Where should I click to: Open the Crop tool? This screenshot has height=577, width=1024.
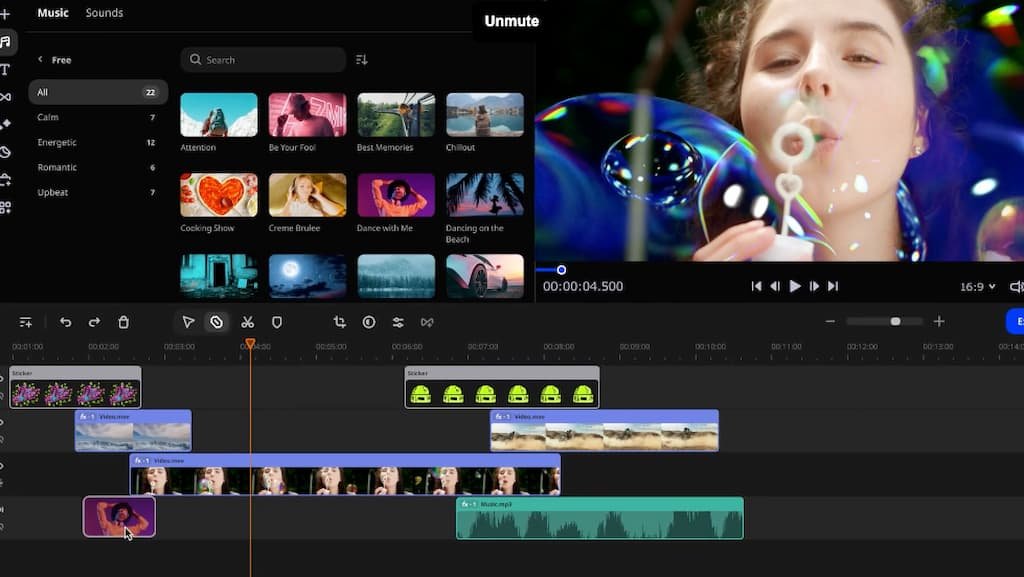[x=340, y=322]
